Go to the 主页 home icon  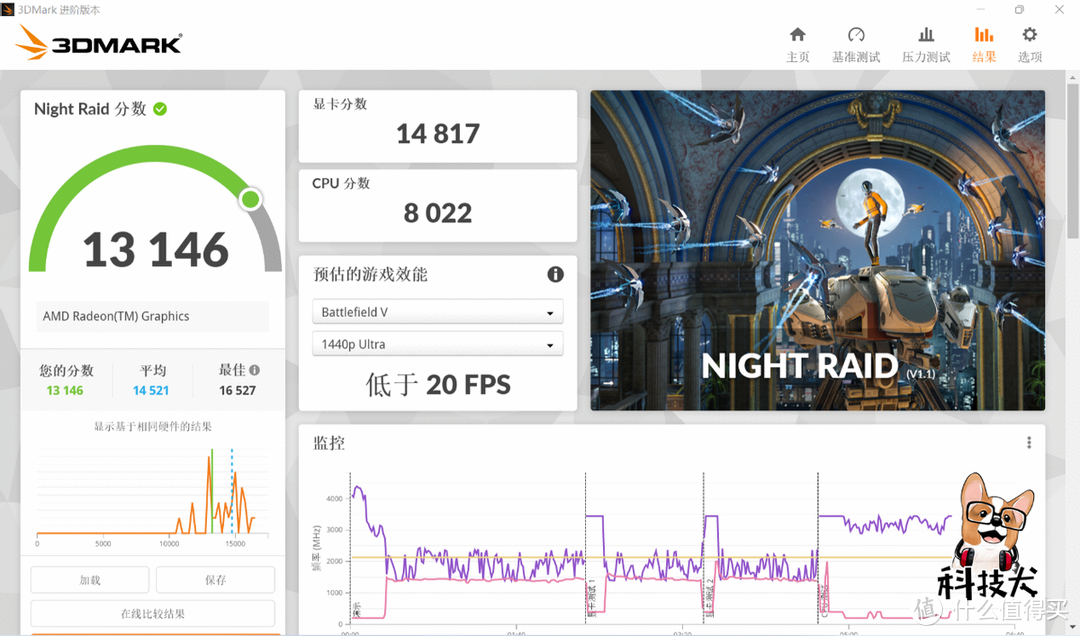798,44
